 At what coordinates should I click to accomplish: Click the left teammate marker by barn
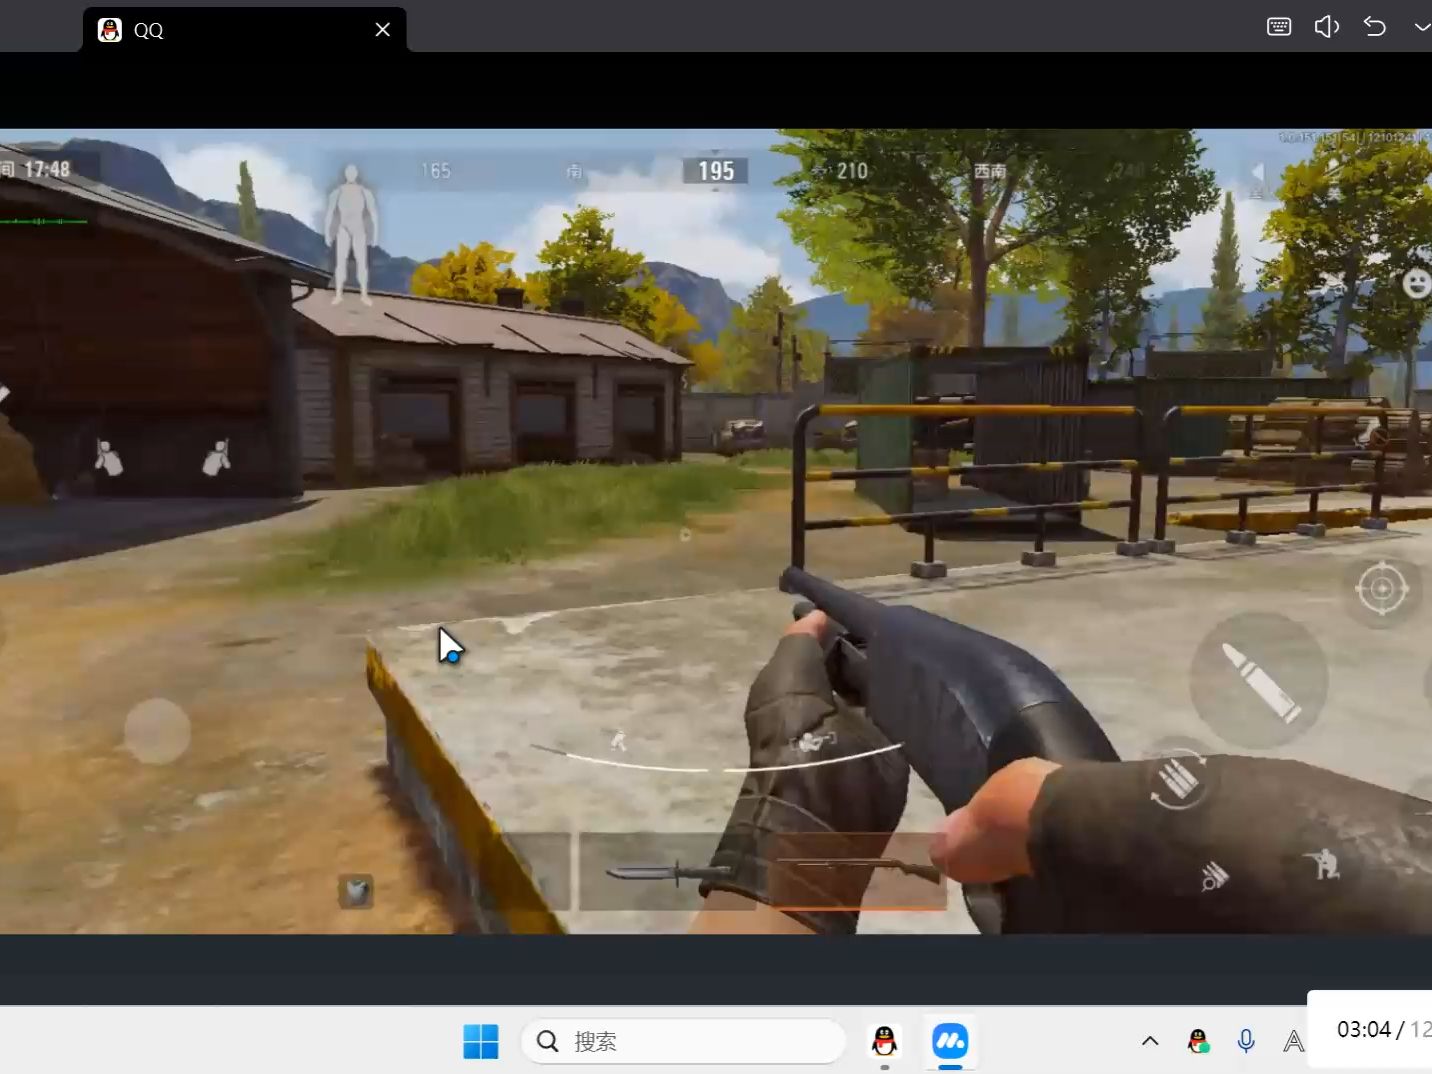(108, 457)
